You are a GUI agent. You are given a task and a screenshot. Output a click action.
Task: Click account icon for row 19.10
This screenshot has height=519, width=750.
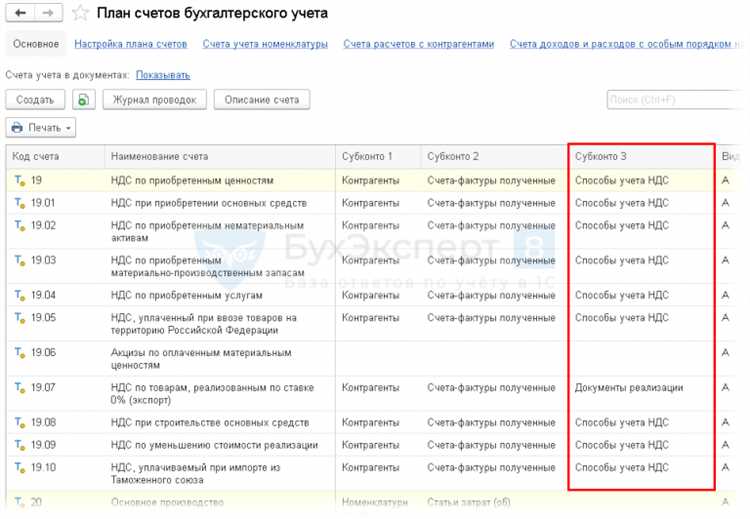(19, 466)
